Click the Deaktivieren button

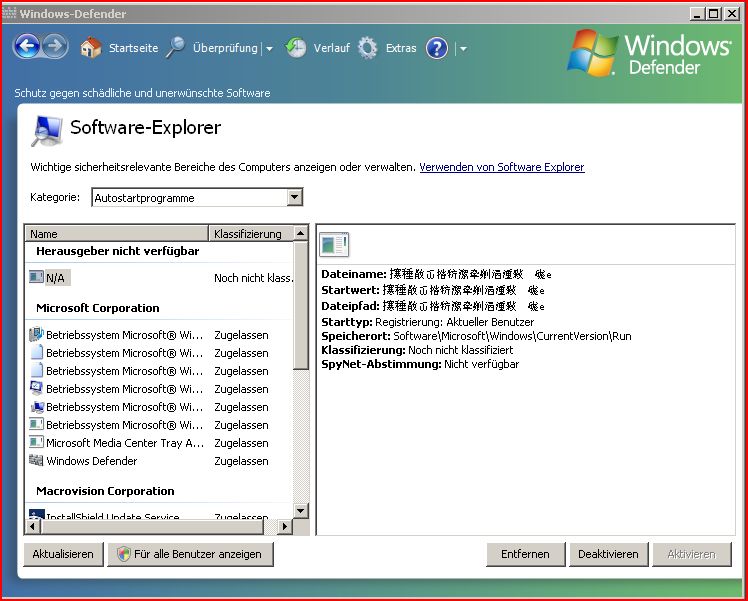click(608, 554)
